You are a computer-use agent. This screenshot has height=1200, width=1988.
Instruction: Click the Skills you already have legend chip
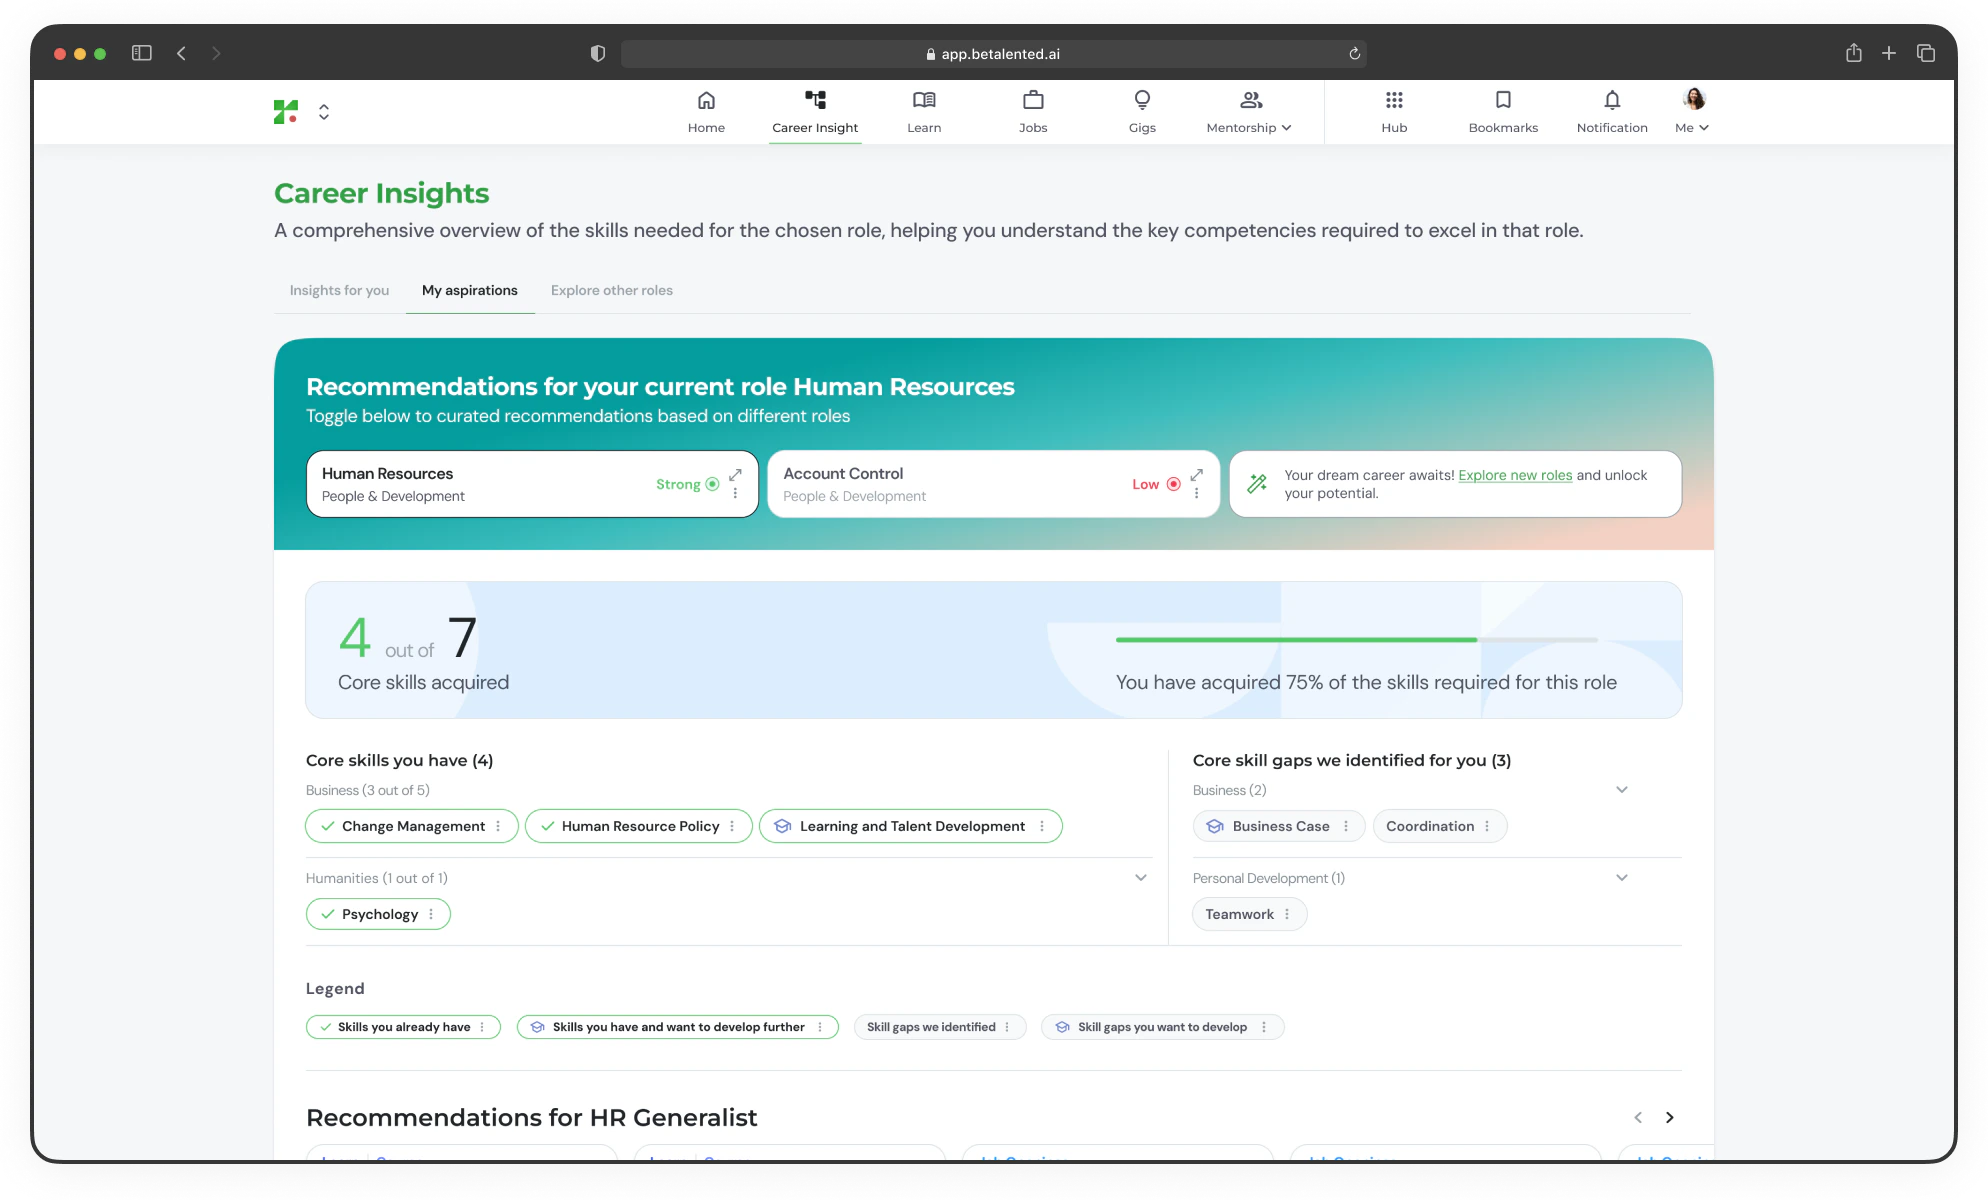403,1027
